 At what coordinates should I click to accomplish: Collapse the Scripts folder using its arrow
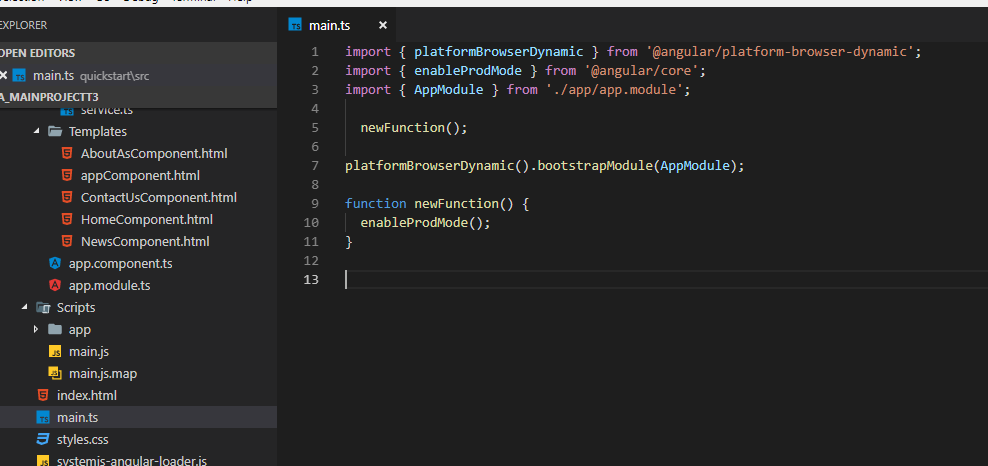(x=25, y=308)
